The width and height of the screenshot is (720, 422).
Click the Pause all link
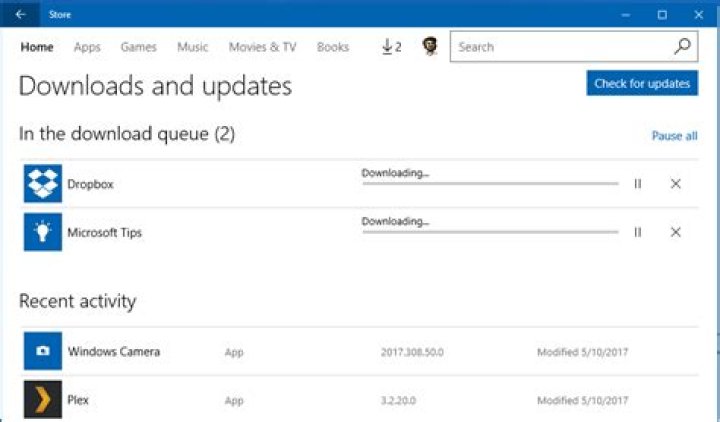click(674, 136)
